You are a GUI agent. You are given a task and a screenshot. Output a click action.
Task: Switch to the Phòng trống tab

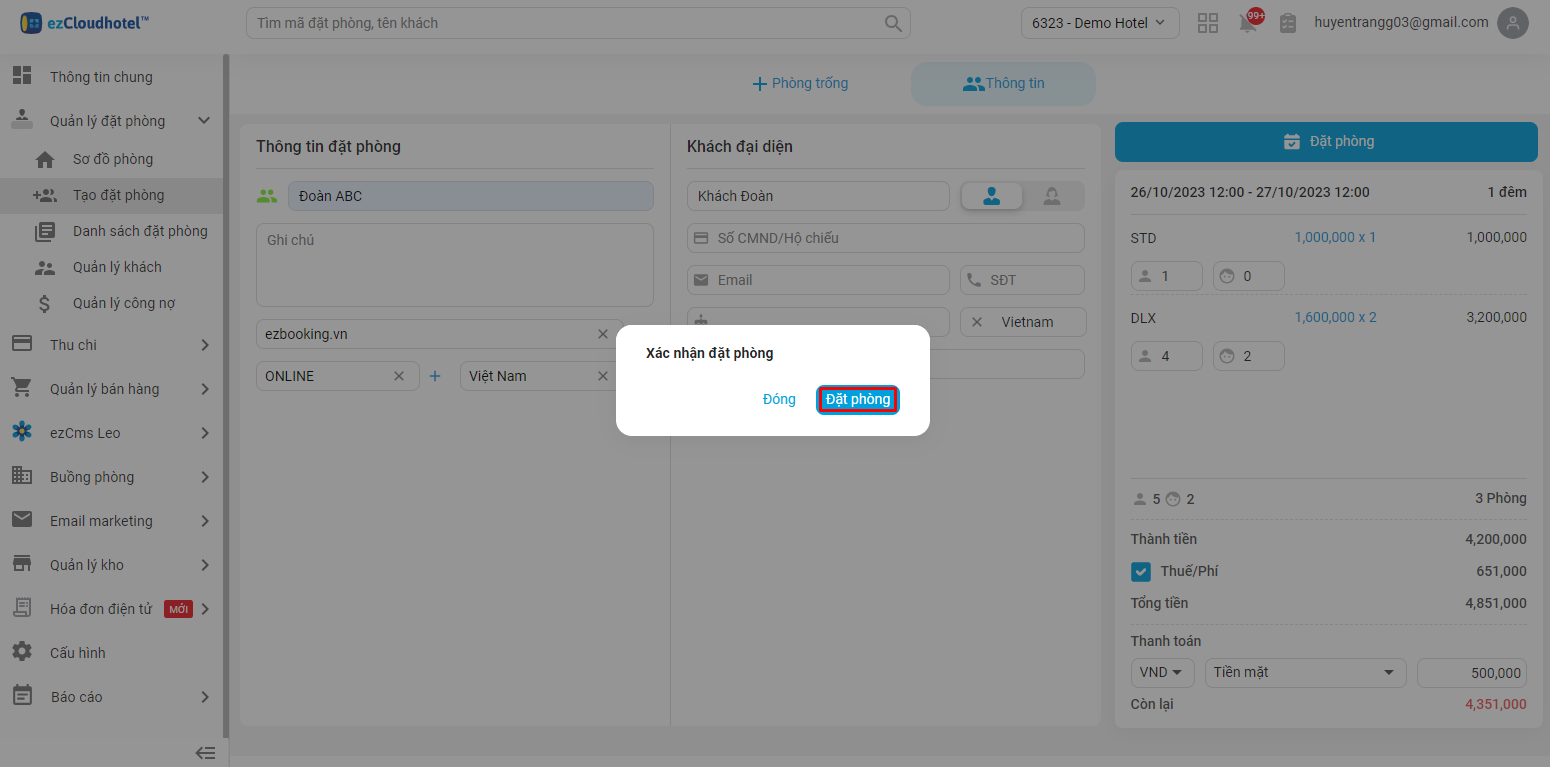click(800, 84)
